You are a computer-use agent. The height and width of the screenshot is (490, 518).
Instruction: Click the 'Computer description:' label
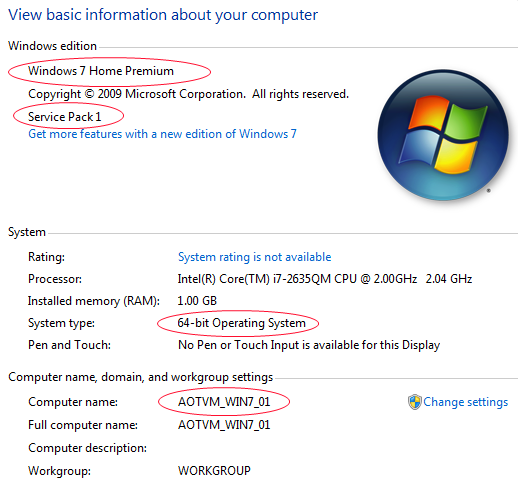pyautogui.click(x=87, y=448)
